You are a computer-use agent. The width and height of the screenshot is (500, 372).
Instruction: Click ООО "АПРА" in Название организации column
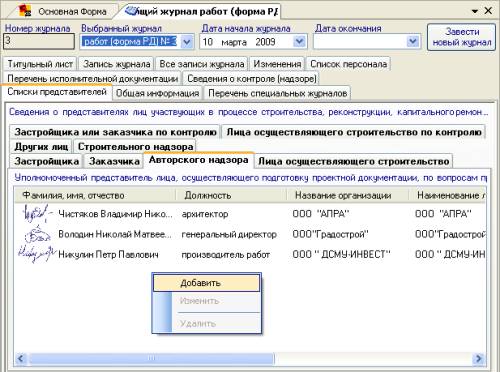pos(321,214)
